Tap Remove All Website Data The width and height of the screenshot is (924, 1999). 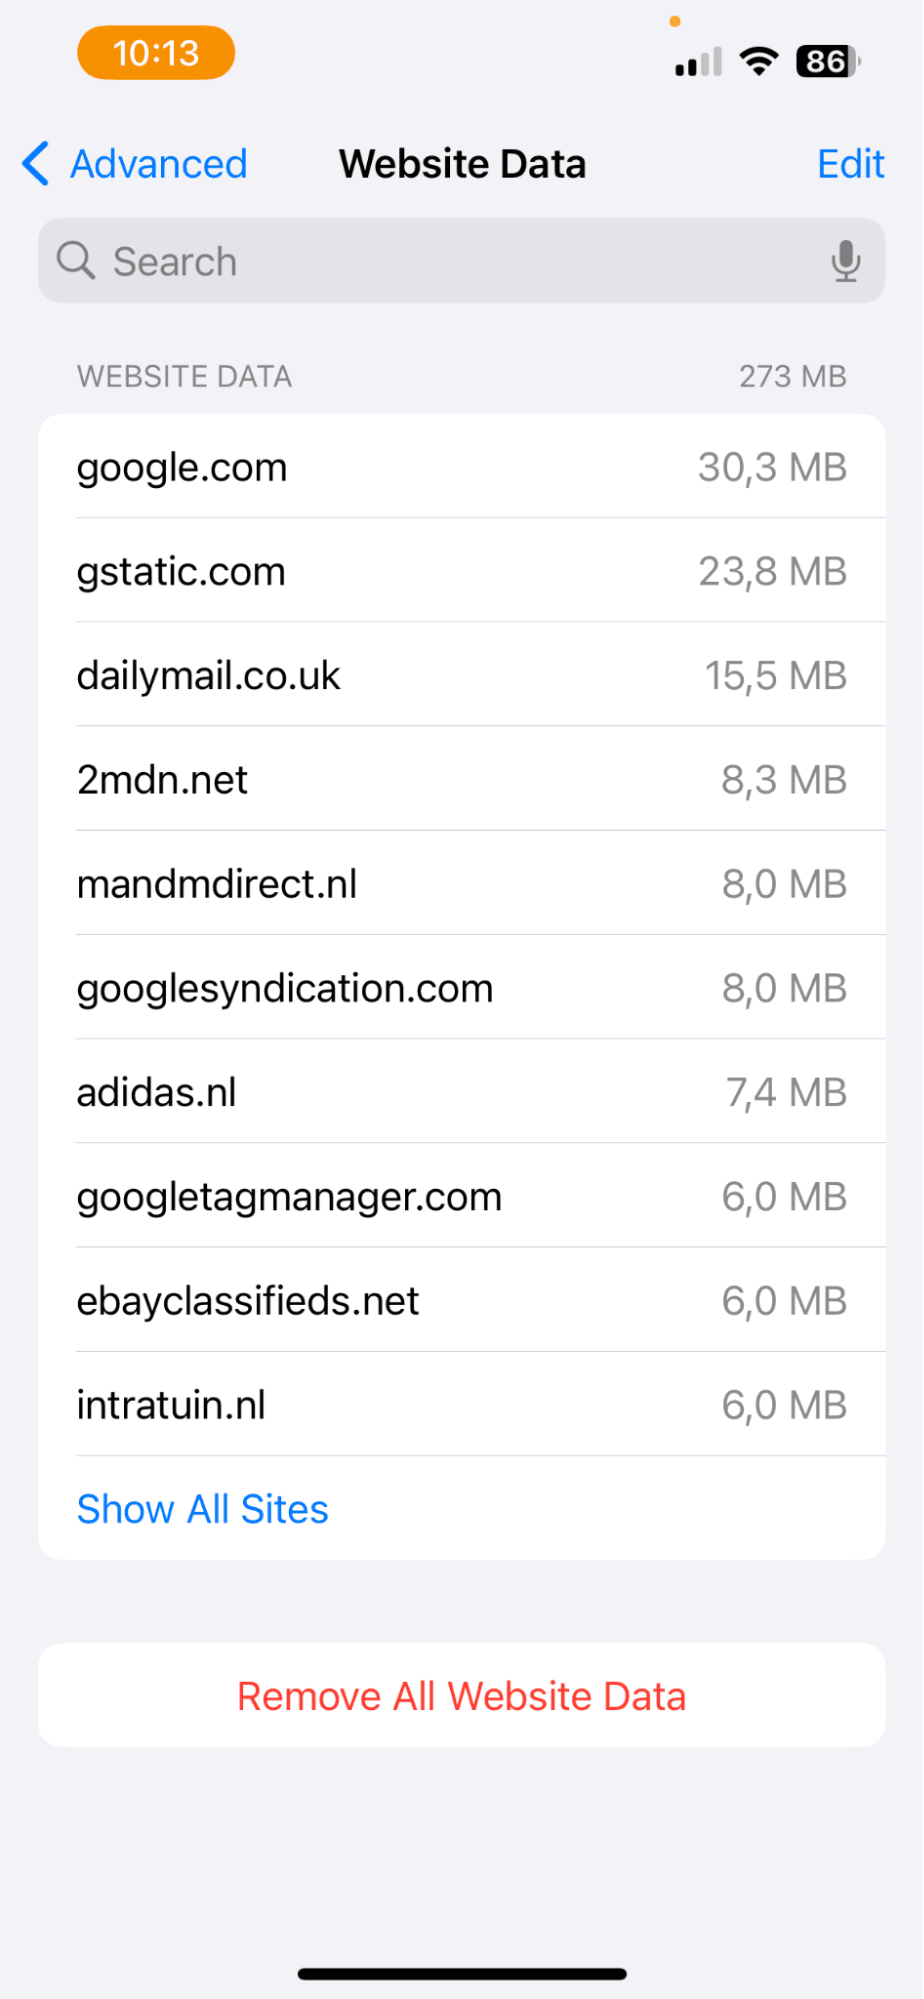(x=461, y=1696)
